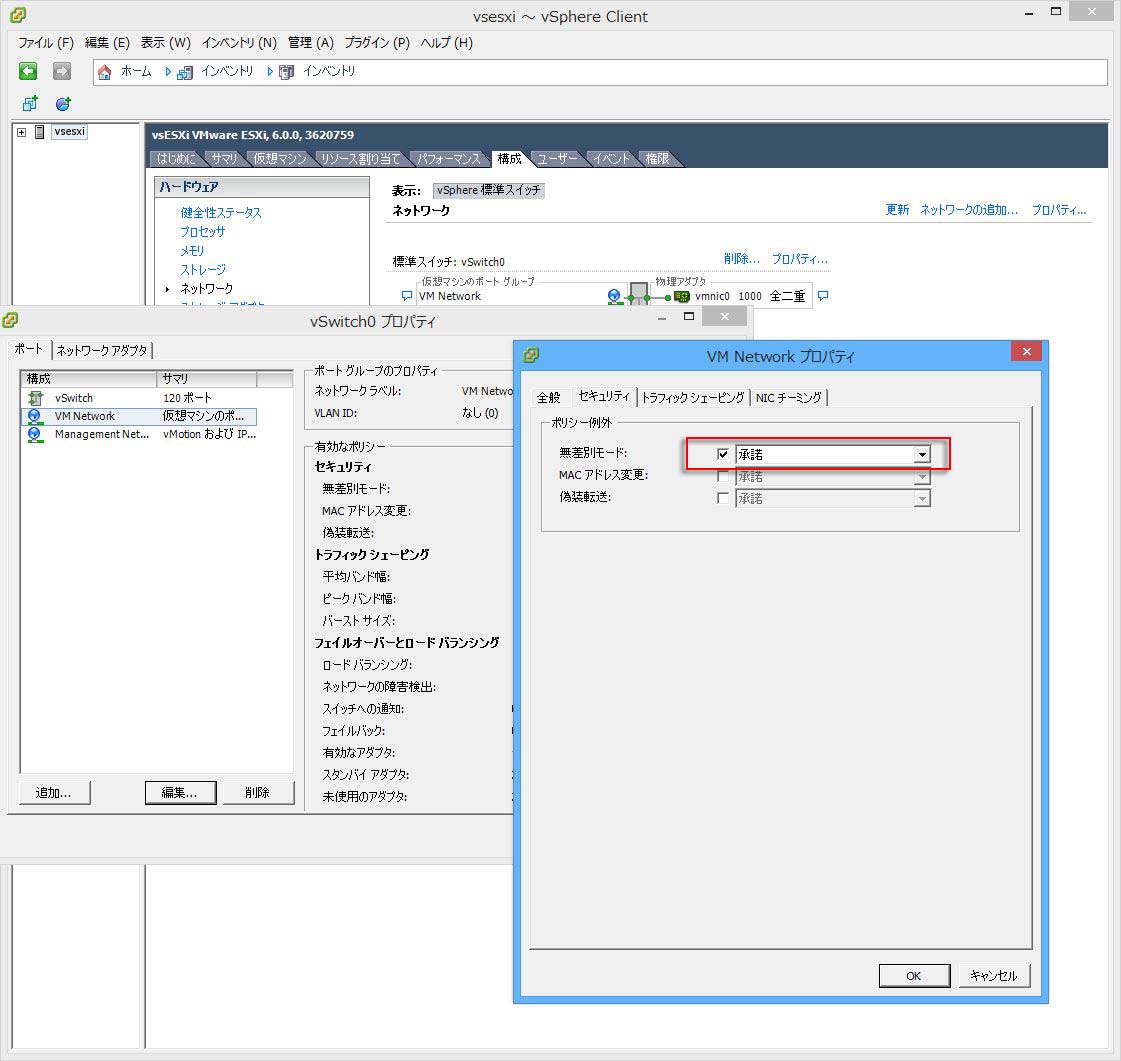The image size is (1121, 1061).
Task: Switch to the NIC チーミング tab
Action: pyautogui.click(x=789, y=398)
